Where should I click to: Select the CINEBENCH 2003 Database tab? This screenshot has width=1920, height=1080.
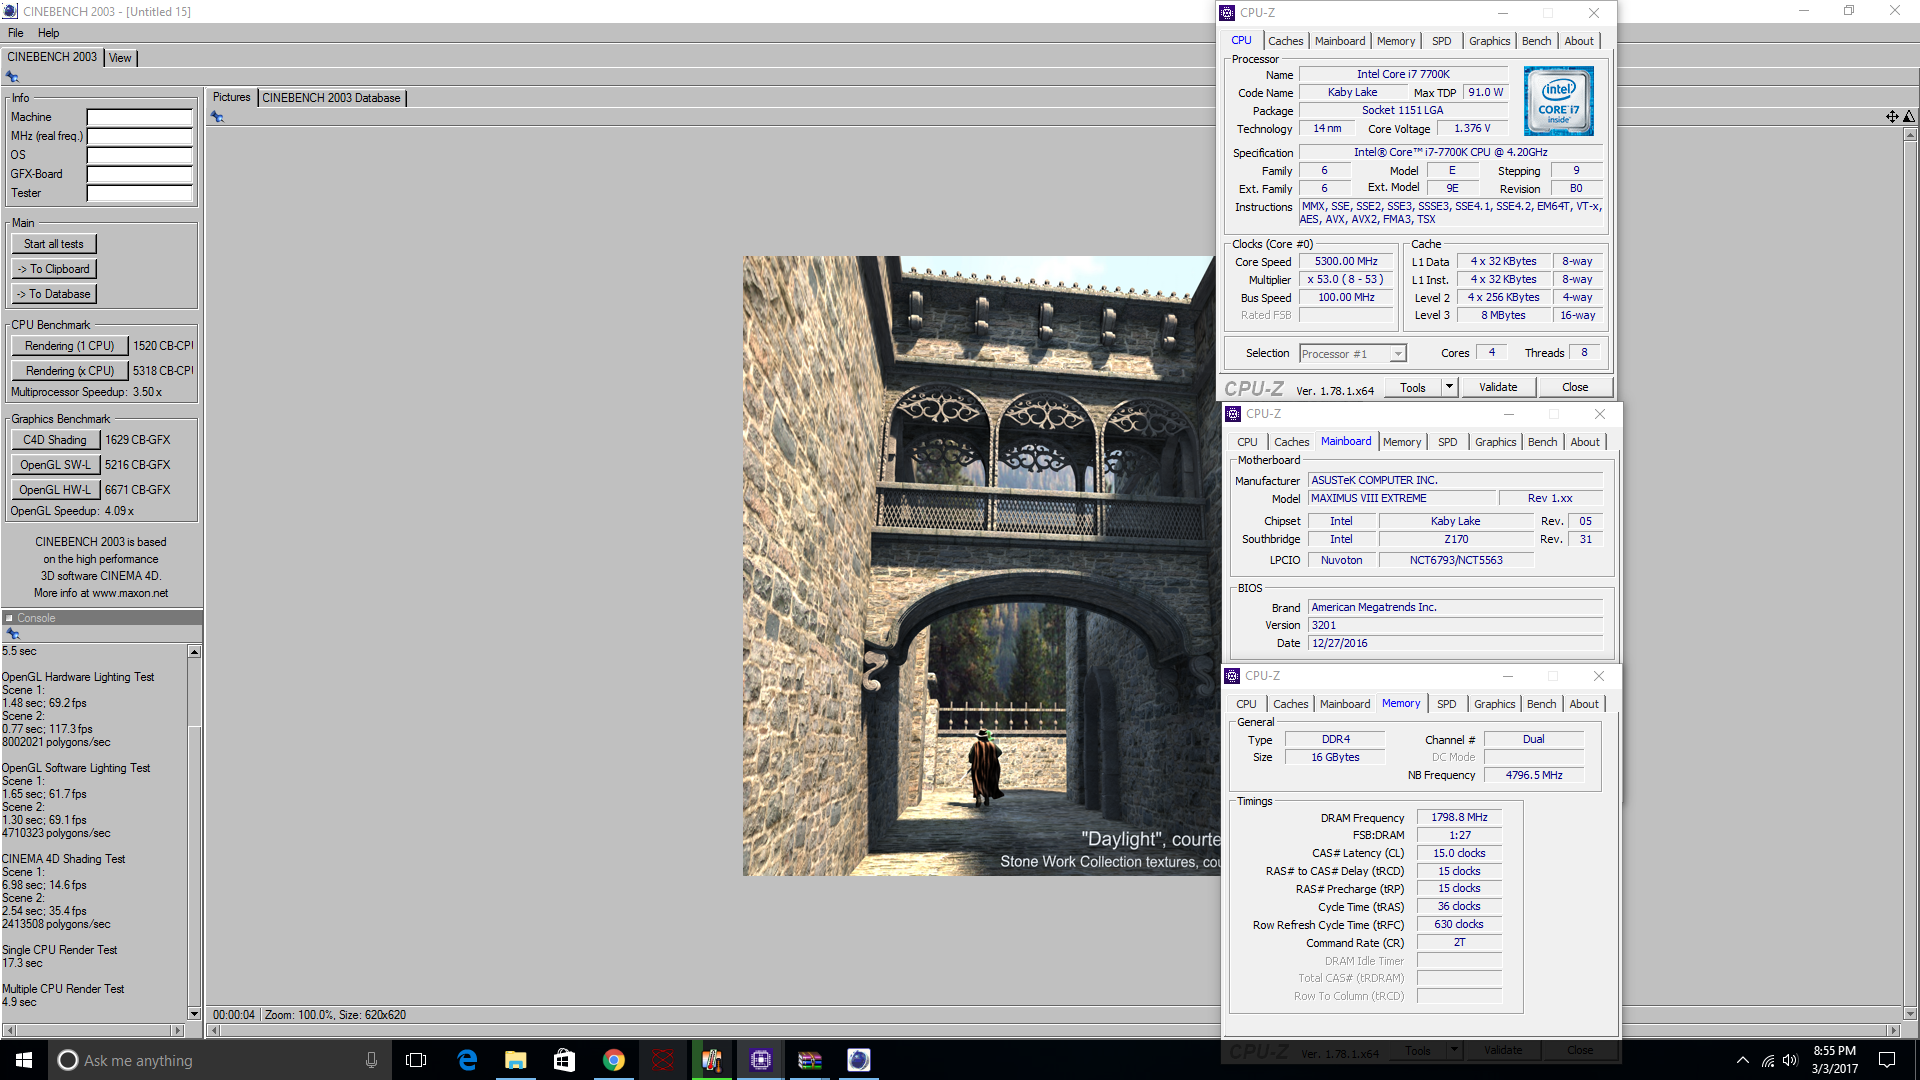(x=331, y=98)
